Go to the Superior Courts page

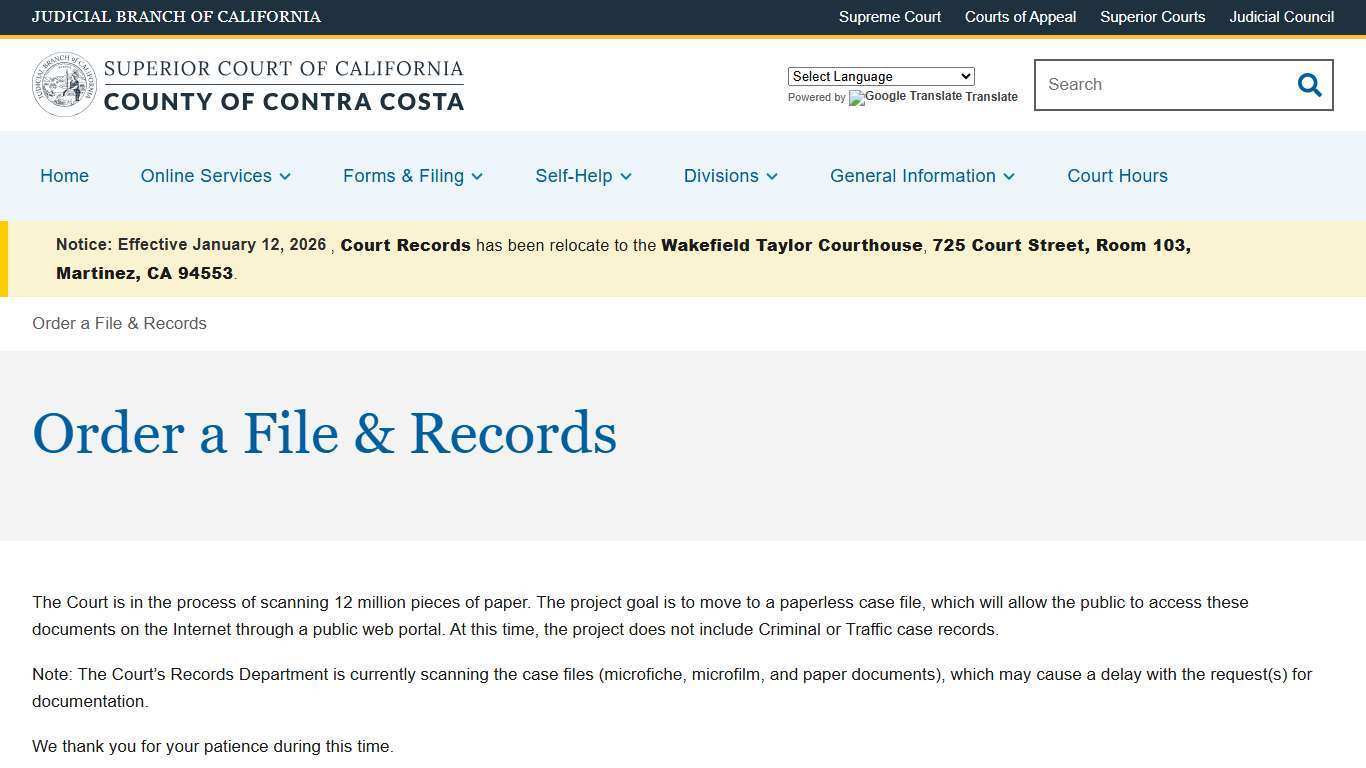(1152, 17)
